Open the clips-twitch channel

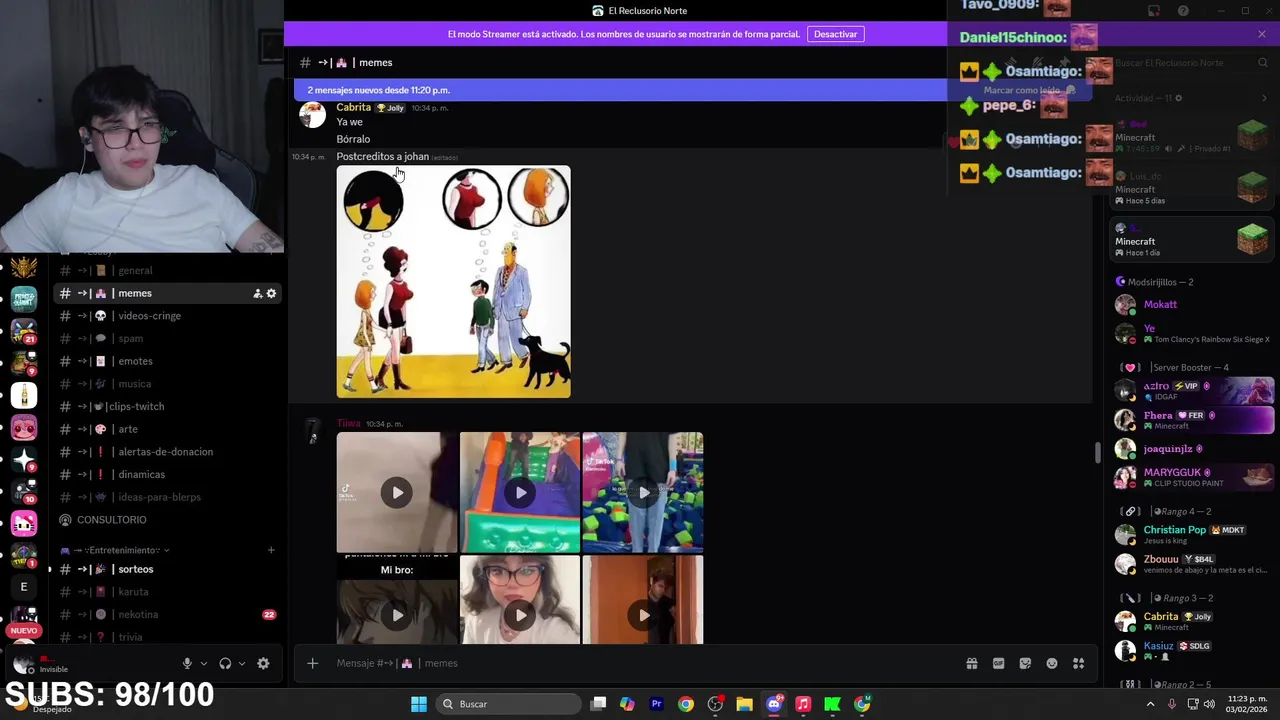point(167,406)
